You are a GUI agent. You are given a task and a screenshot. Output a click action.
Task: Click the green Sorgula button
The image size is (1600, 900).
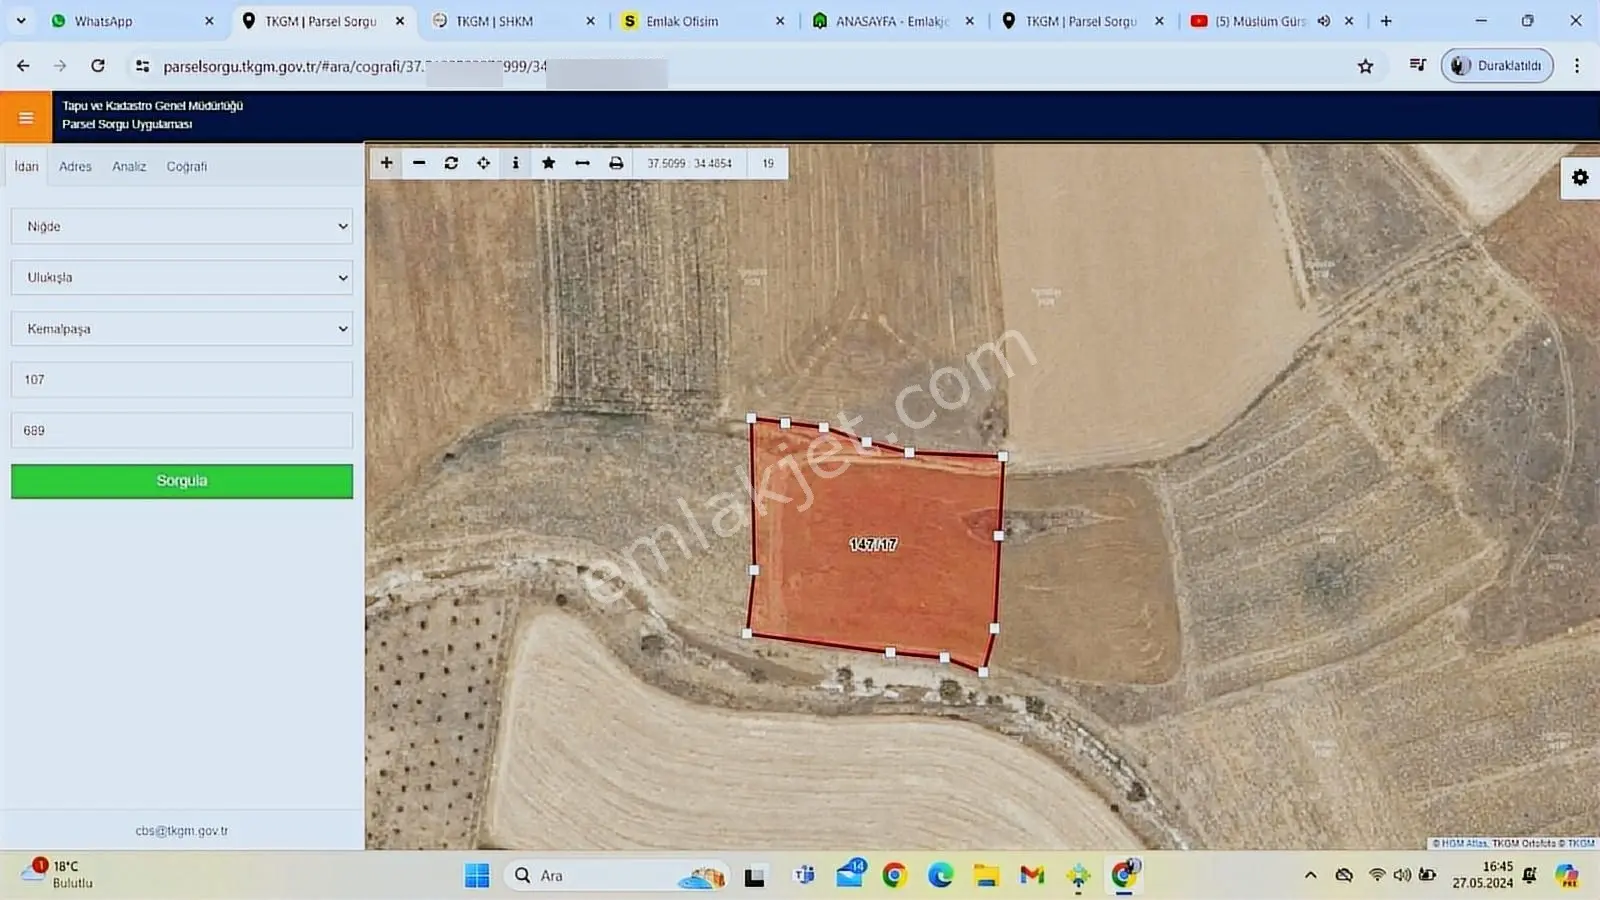[182, 481]
